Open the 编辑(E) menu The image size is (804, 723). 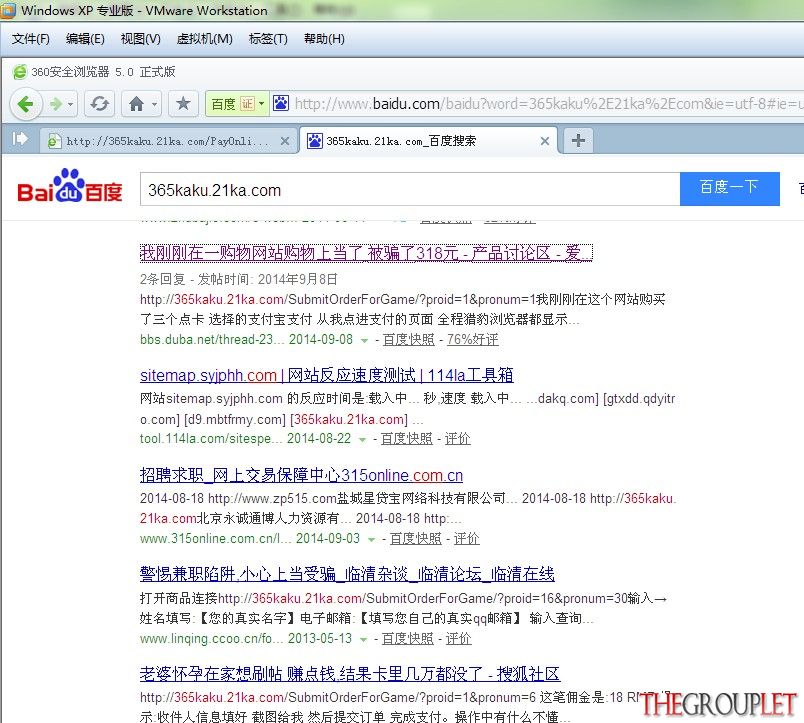[x=85, y=39]
